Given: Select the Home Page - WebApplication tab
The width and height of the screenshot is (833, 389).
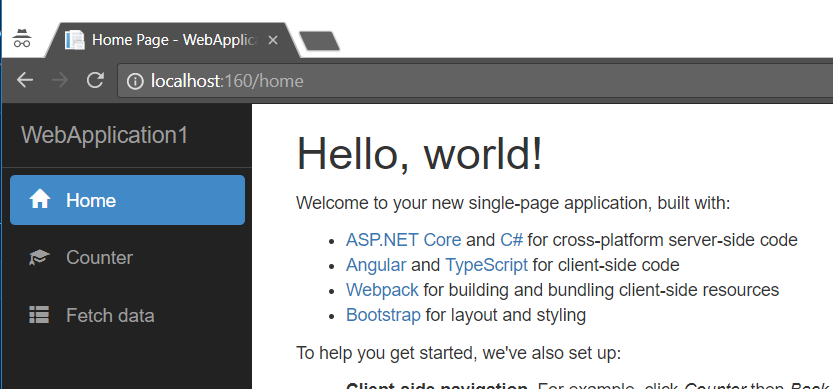Looking at the screenshot, I should (x=173, y=40).
